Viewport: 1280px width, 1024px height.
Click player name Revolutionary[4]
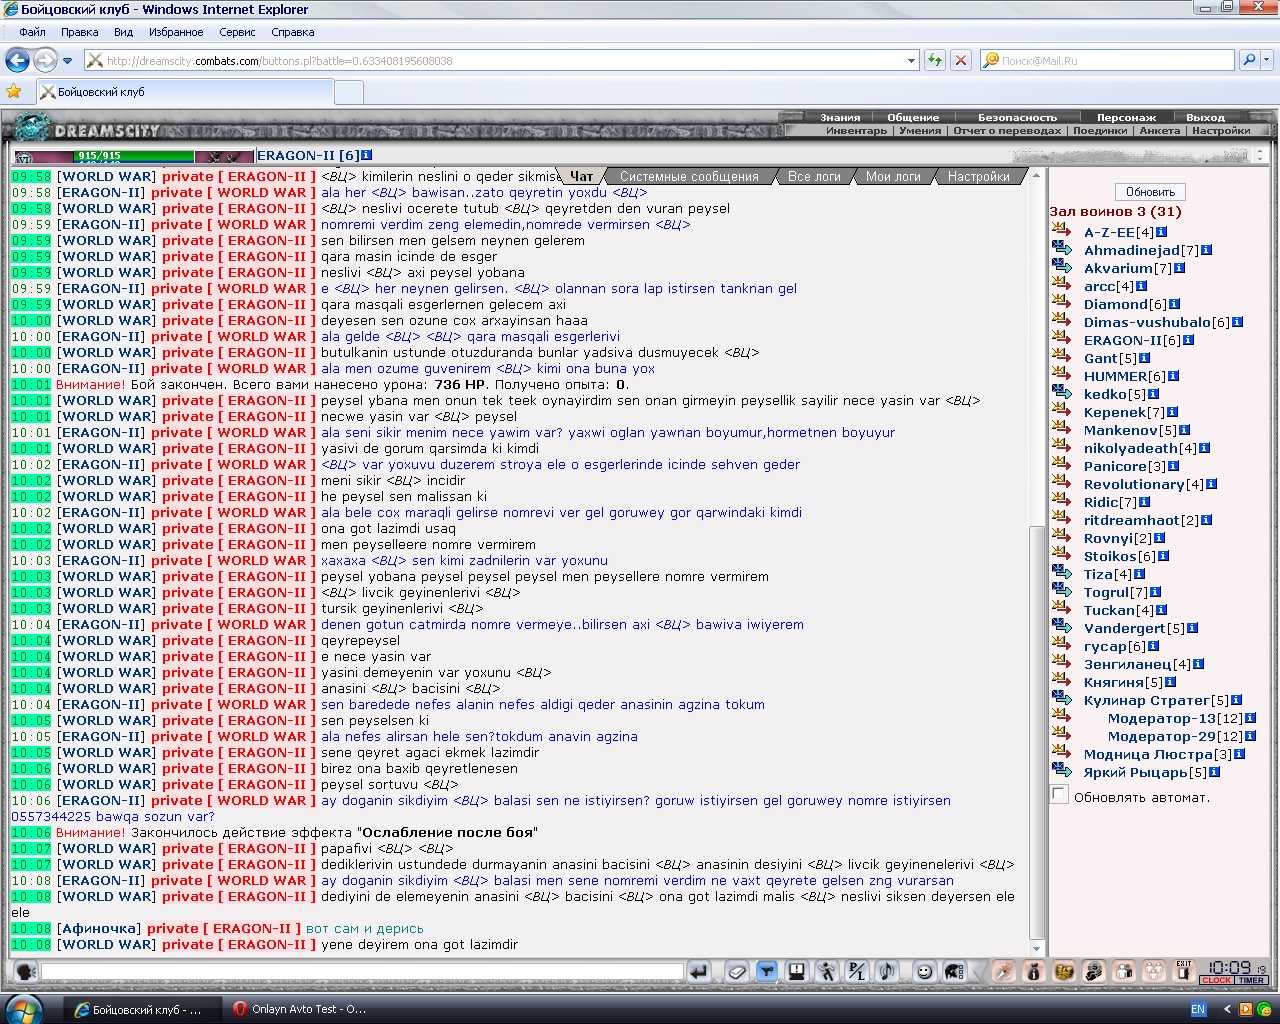tap(1143, 484)
